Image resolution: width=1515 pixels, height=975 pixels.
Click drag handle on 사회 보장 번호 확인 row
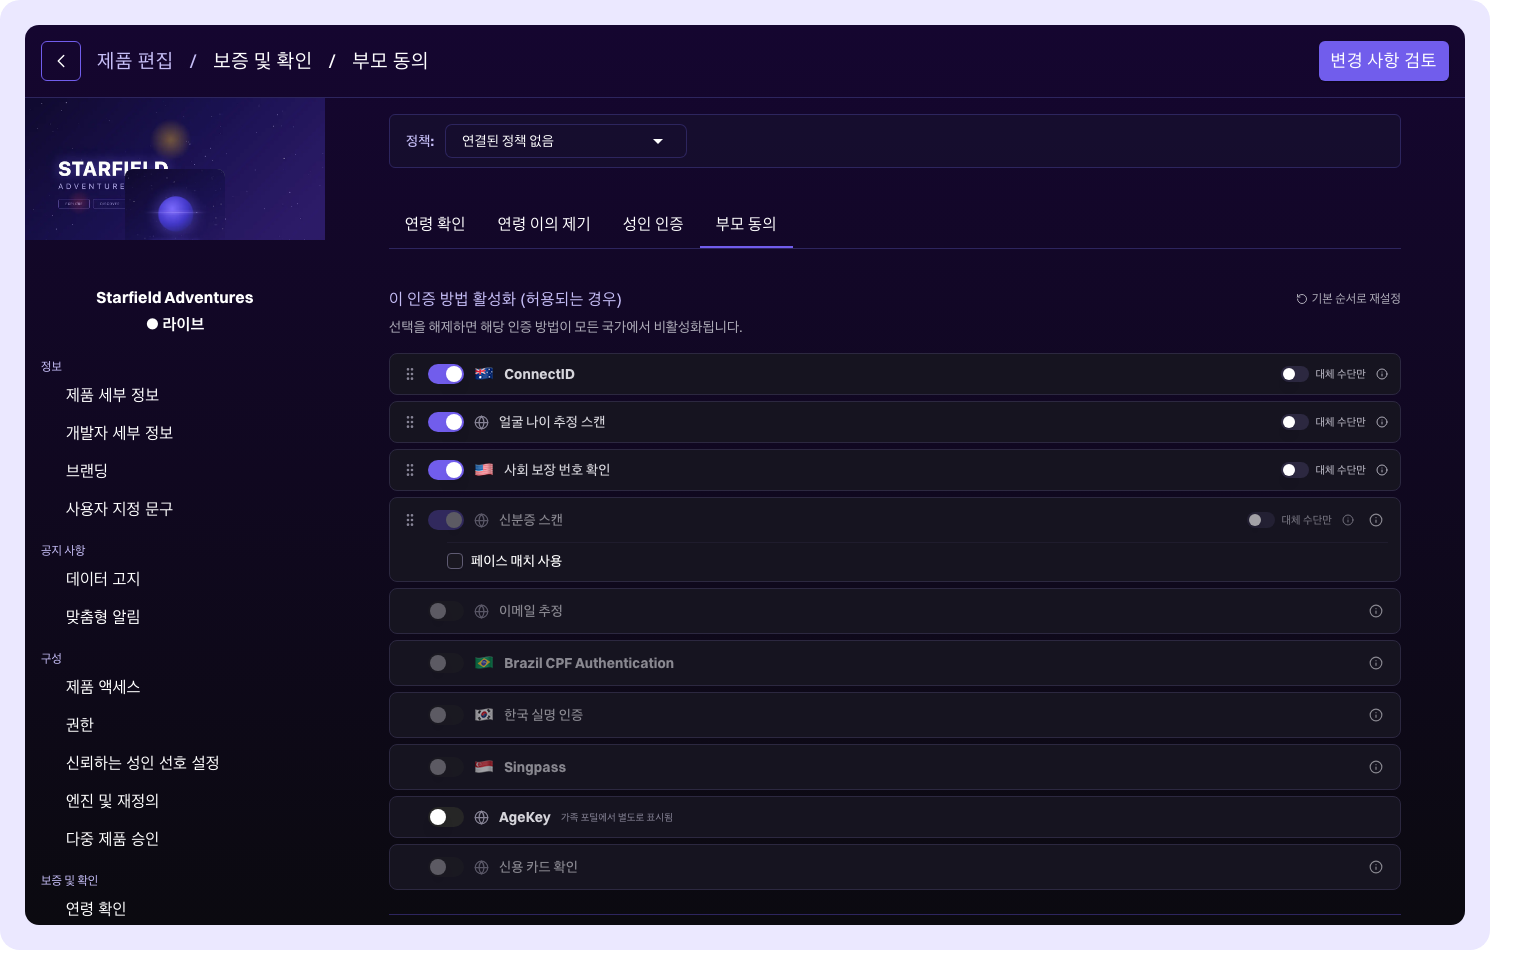pos(410,470)
